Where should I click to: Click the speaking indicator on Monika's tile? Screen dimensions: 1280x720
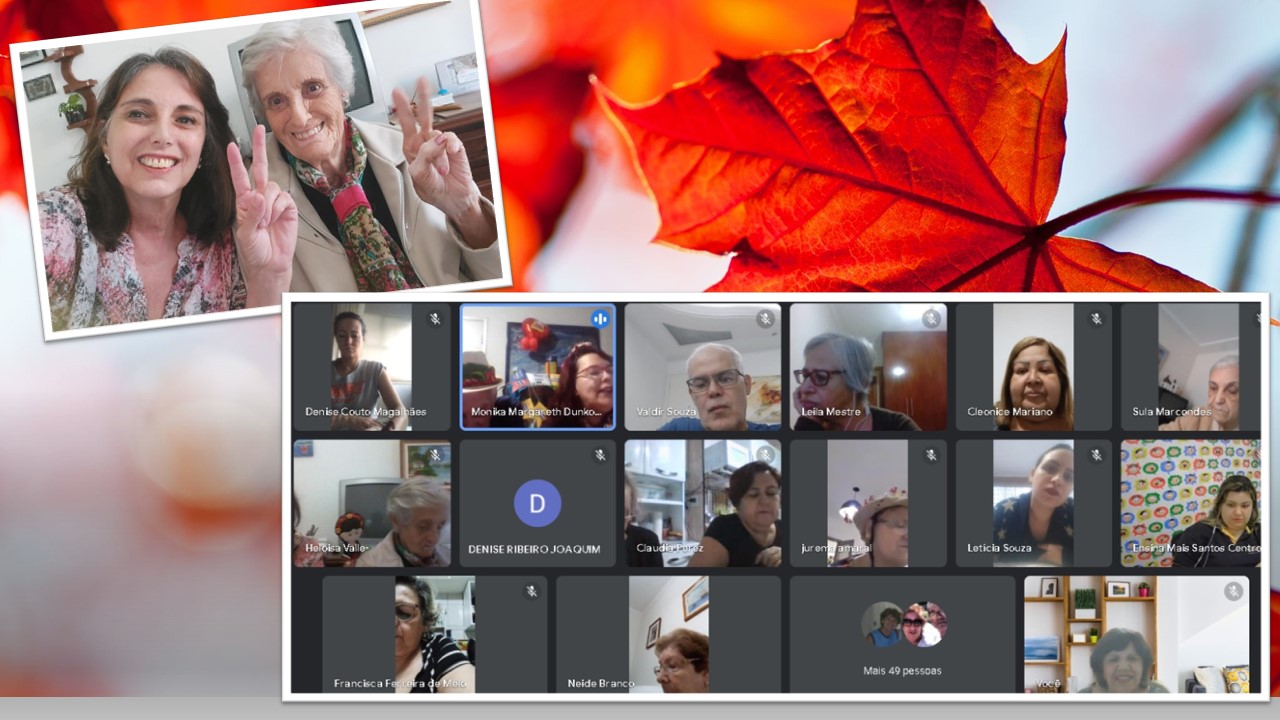pyautogui.click(x=600, y=319)
